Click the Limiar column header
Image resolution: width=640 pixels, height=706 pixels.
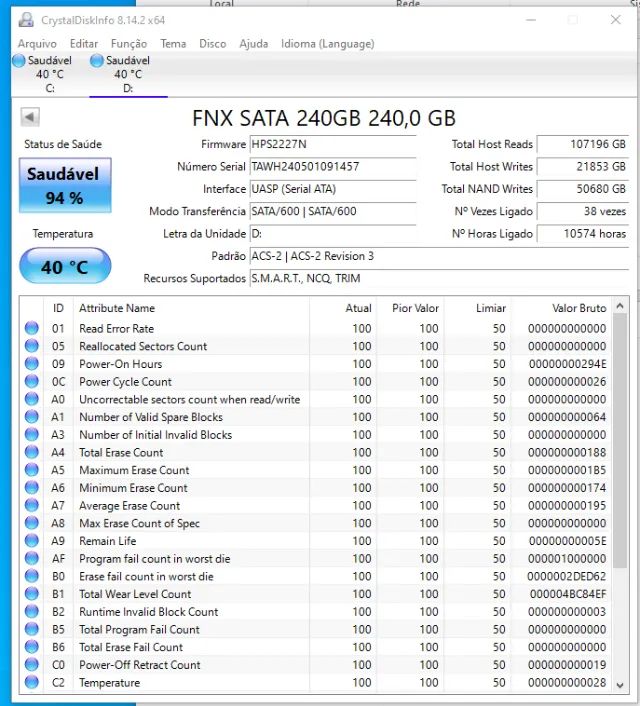tap(477, 308)
